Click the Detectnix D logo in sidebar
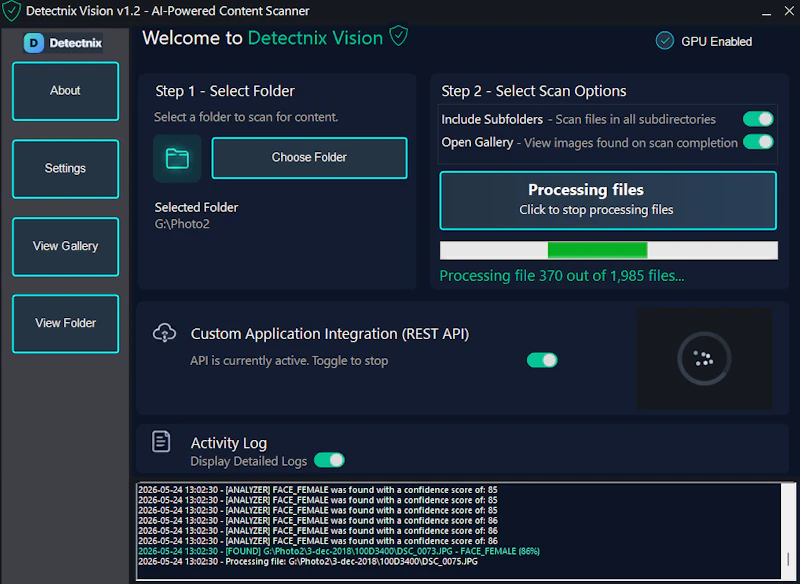The image size is (800, 584). click(34, 43)
